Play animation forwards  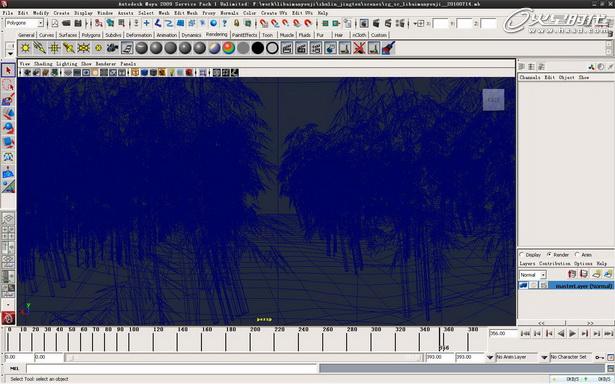tap(573, 333)
